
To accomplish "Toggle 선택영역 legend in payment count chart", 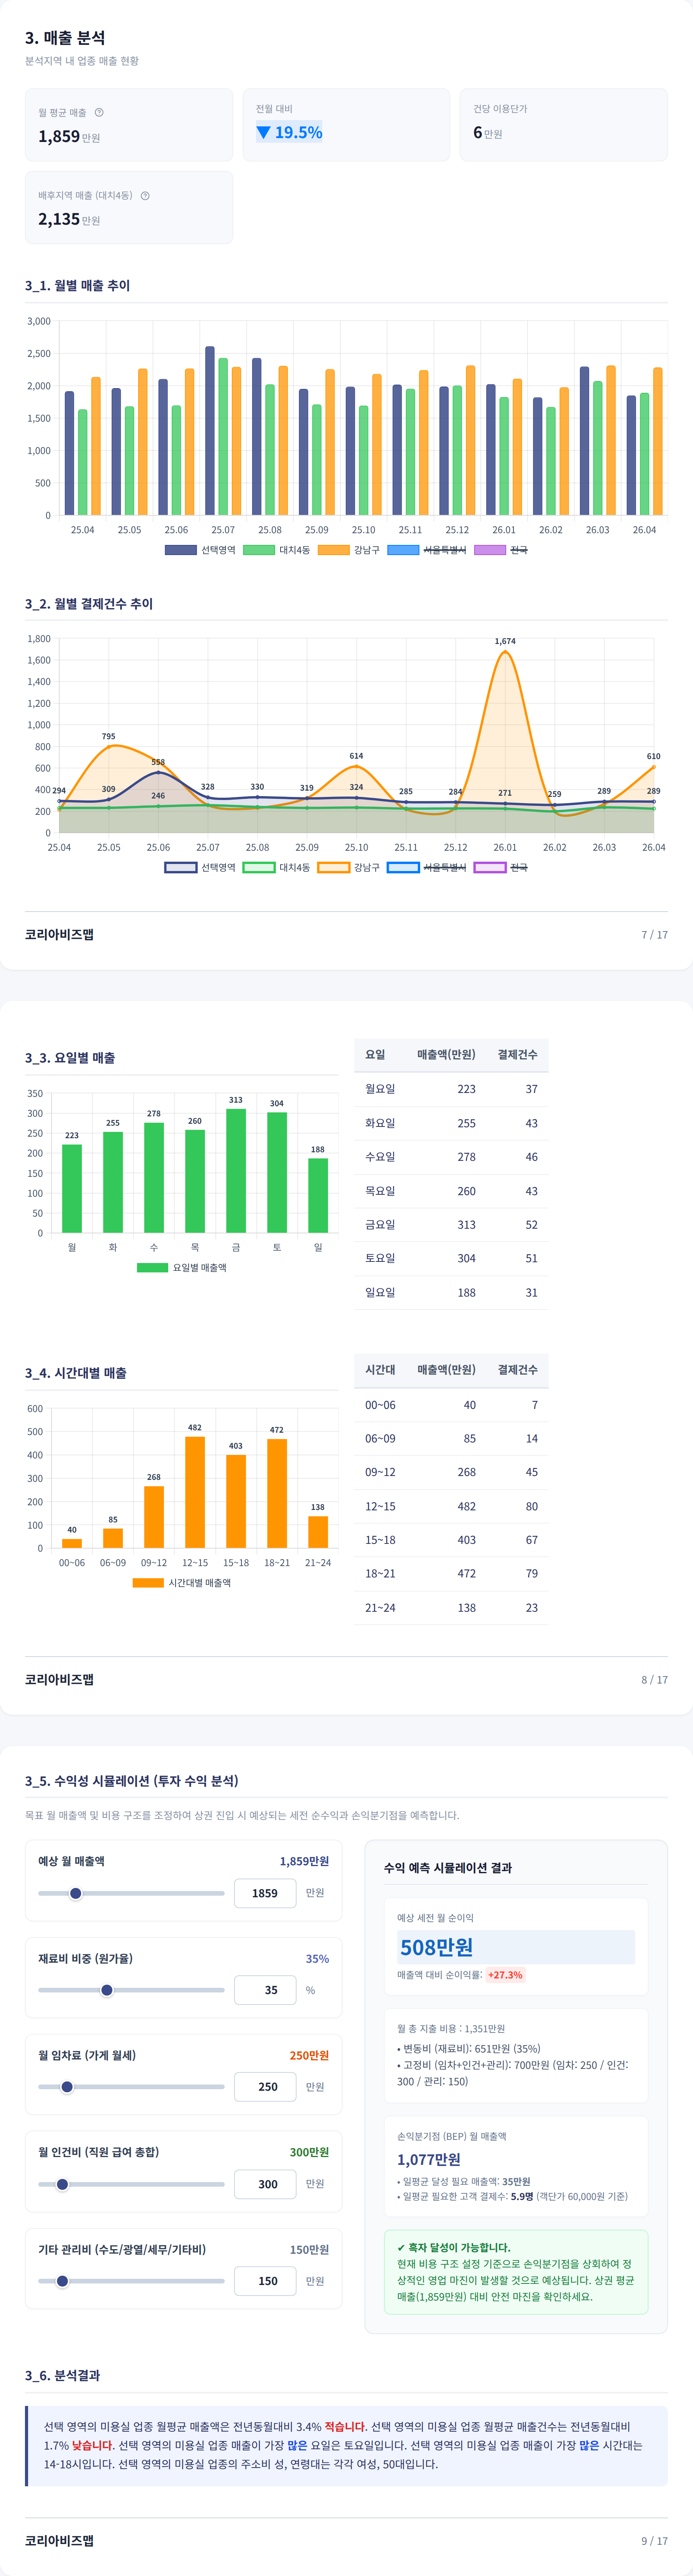I will [200, 867].
